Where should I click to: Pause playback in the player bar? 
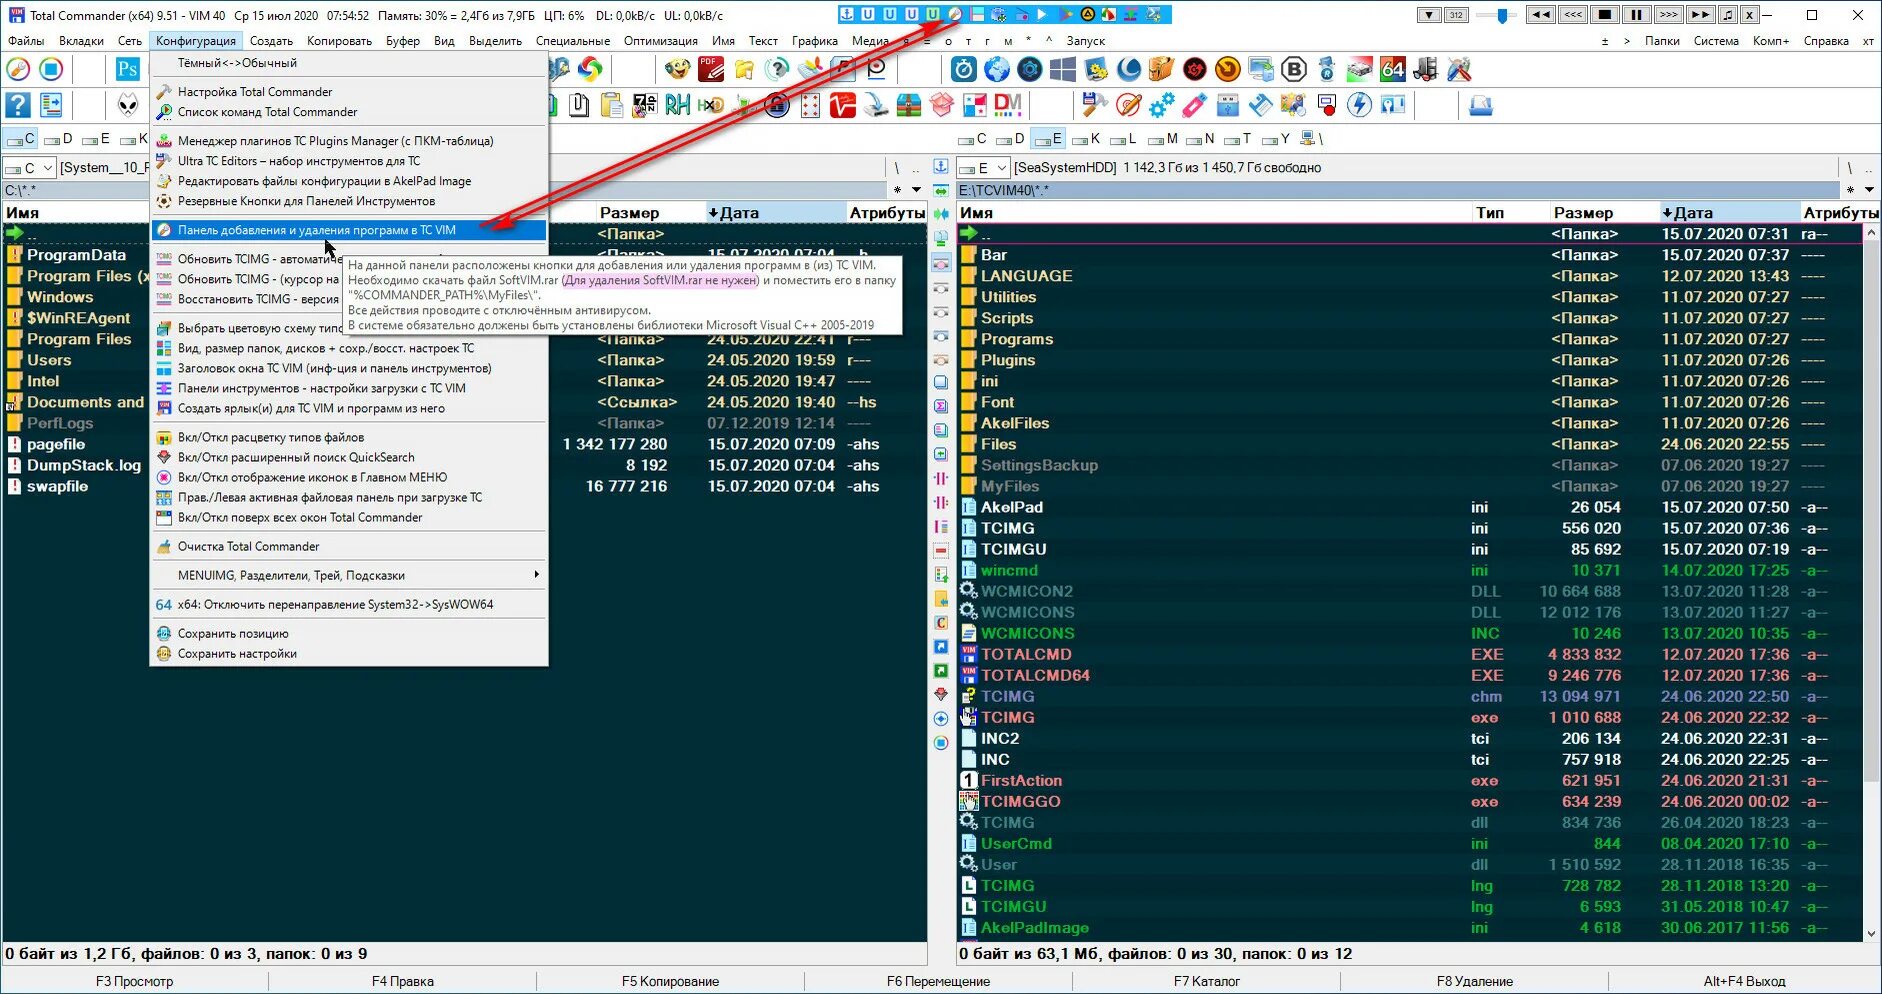(1636, 15)
